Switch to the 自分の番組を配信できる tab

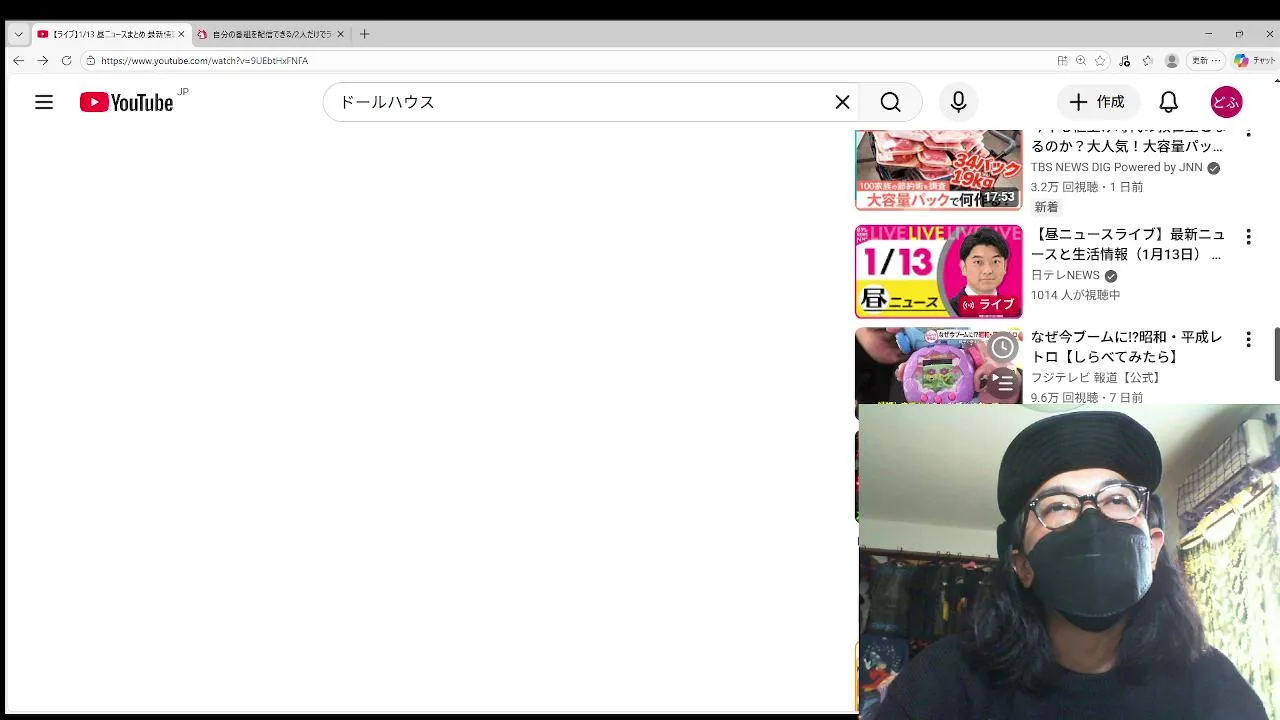point(270,34)
